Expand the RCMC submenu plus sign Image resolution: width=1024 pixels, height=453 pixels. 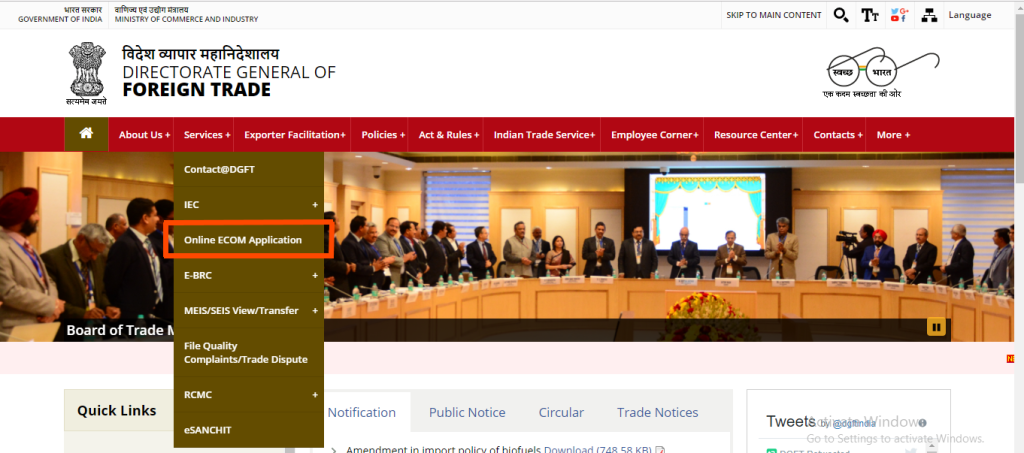pos(315,395)
